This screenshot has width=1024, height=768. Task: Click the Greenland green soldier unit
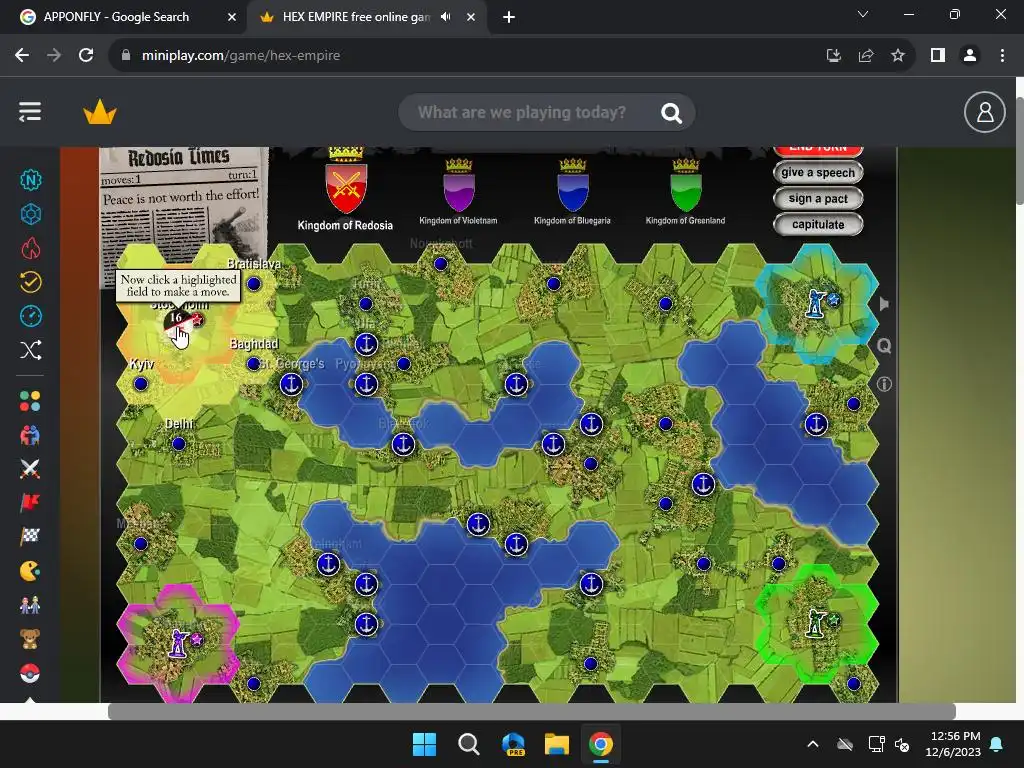[815, 622]
